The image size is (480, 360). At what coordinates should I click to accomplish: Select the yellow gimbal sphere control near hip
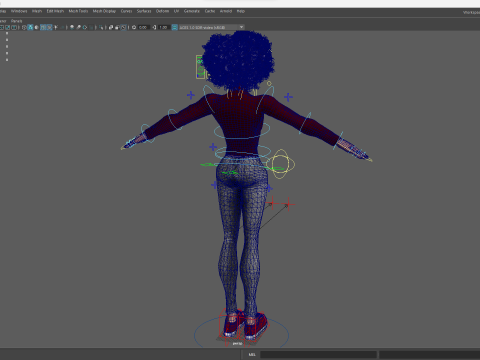point(282,164)
